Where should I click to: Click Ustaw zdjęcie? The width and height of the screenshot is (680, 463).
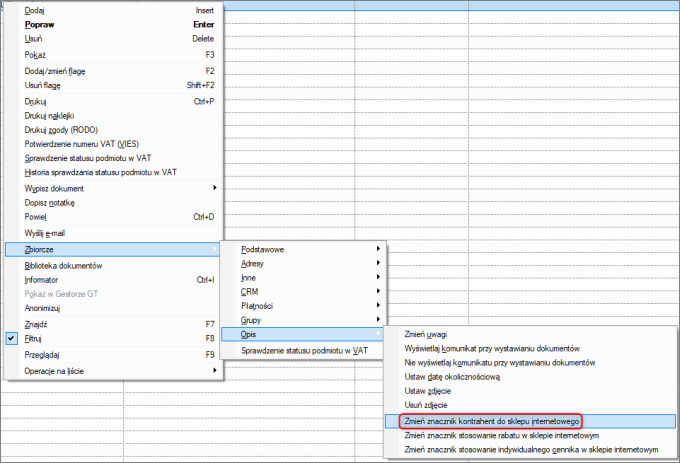tap(530, 391)
